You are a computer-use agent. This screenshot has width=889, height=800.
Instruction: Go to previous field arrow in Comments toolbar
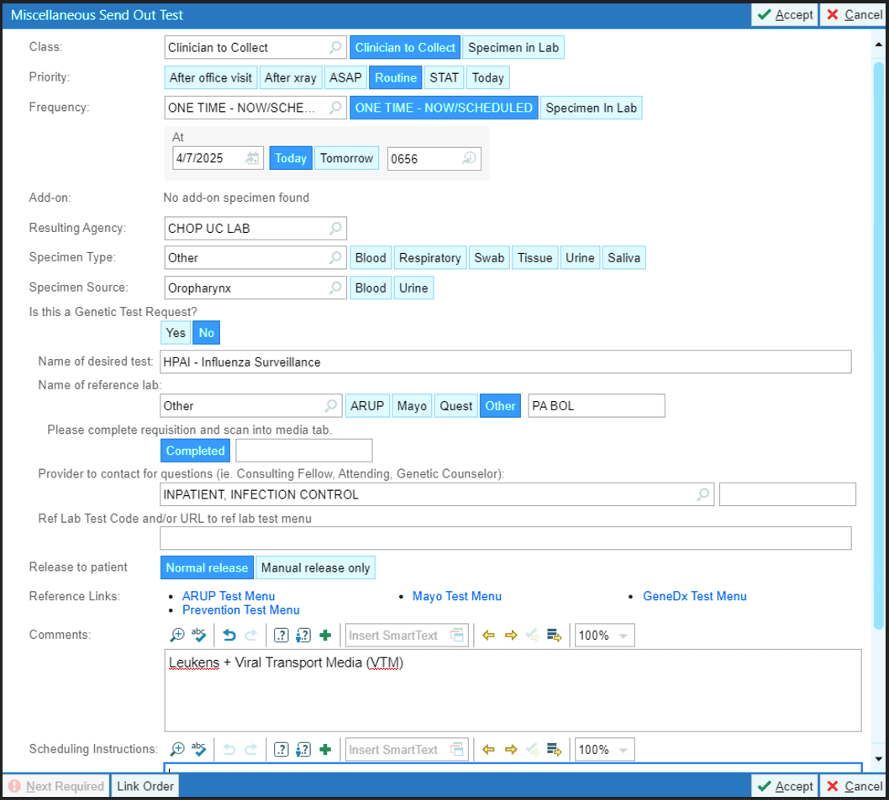tap(488, 635)
